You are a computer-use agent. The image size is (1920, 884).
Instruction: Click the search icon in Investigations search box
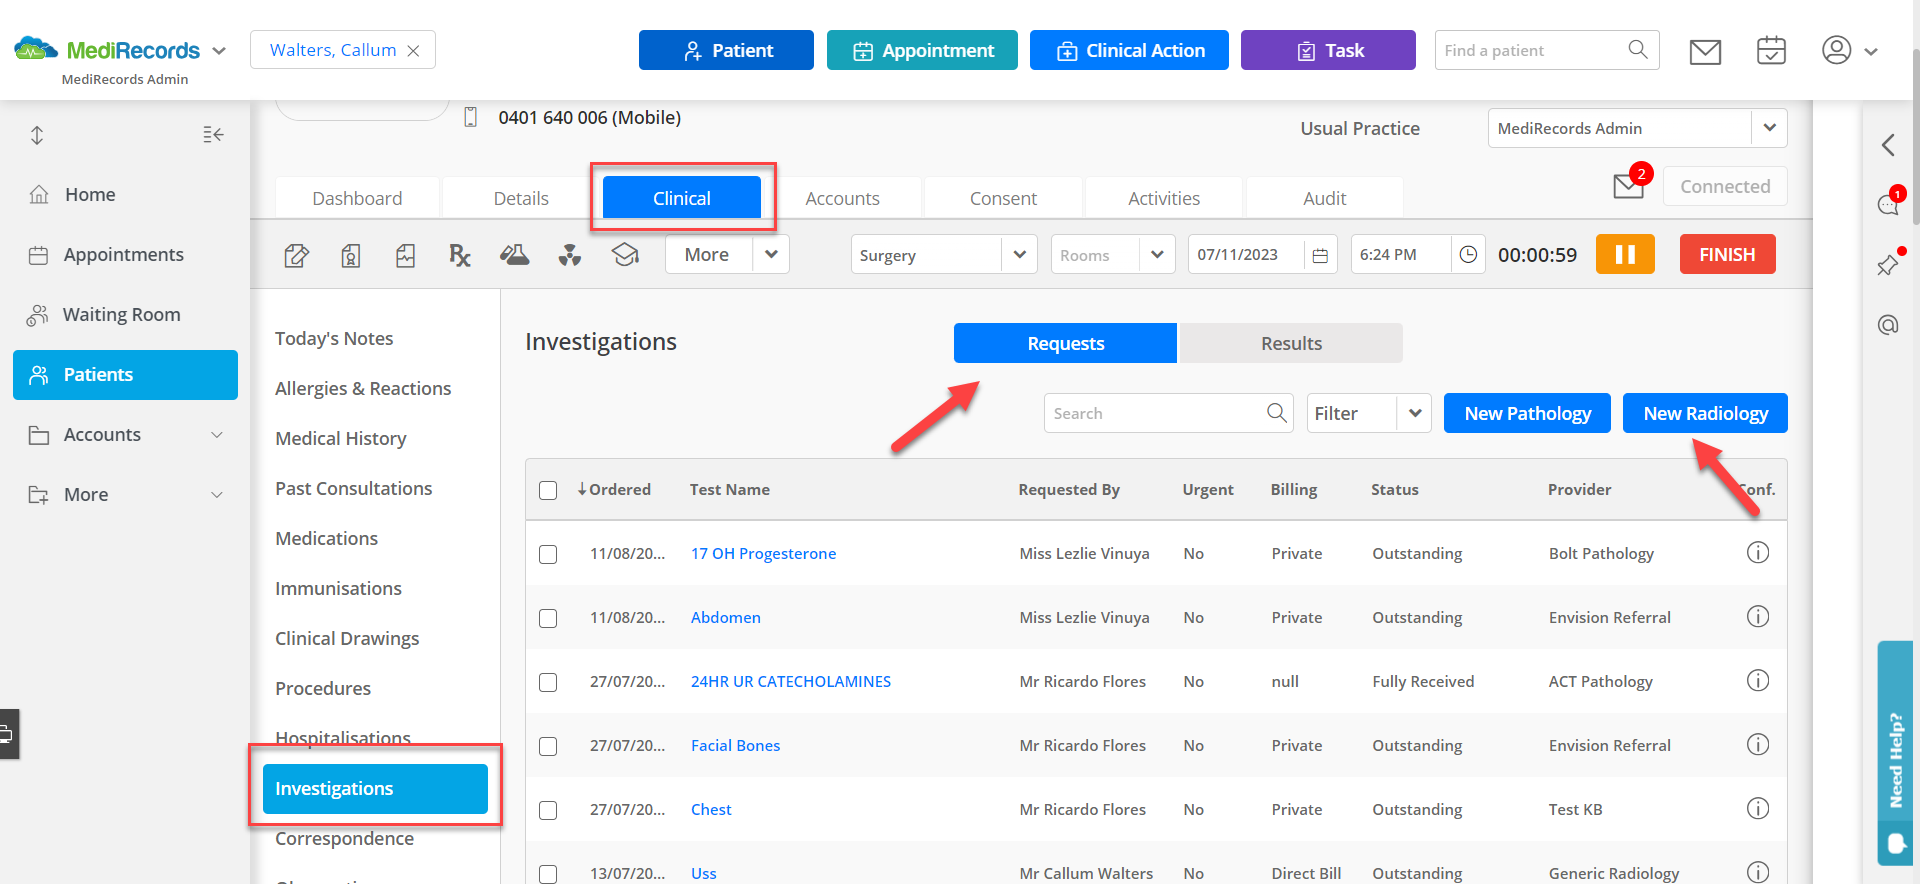1276,413
